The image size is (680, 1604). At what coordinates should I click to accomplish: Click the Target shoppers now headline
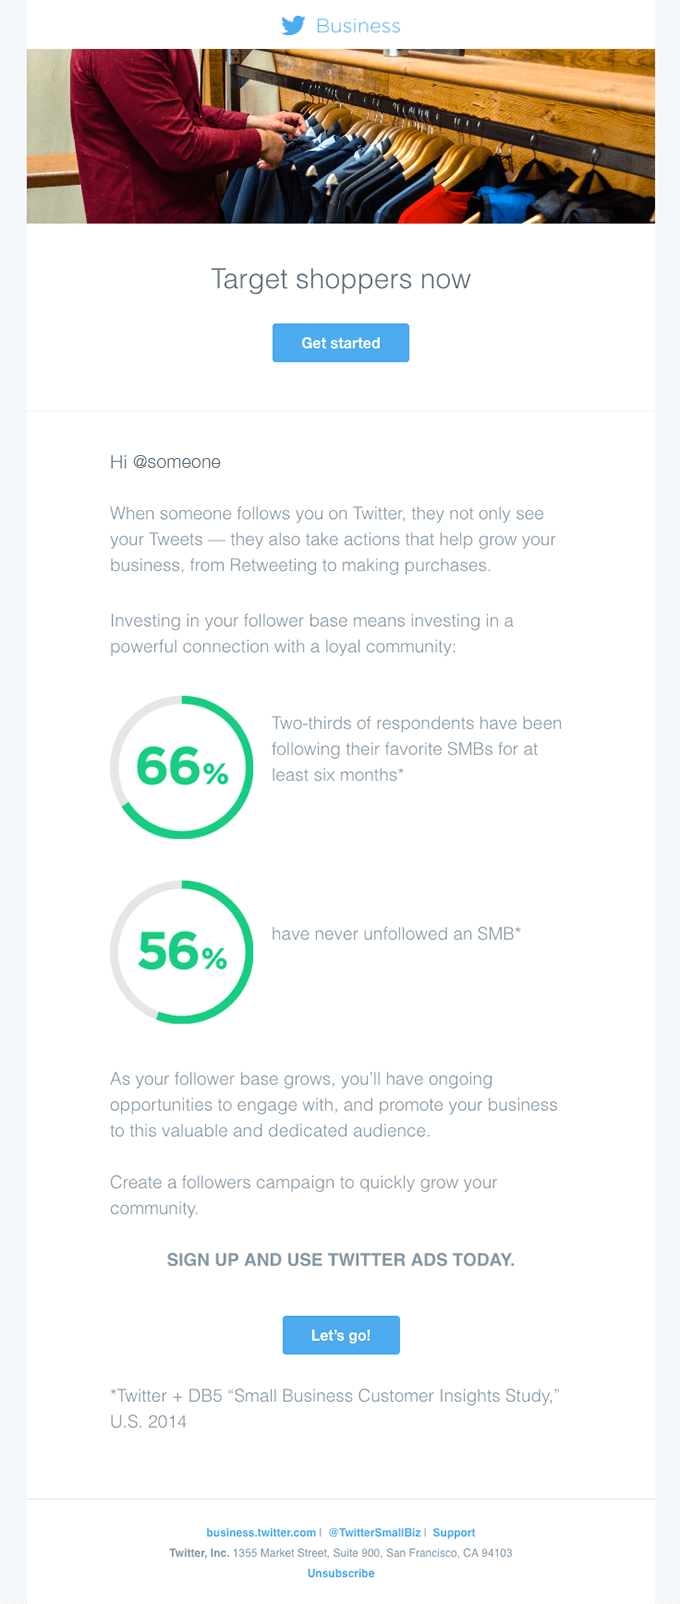341,279
